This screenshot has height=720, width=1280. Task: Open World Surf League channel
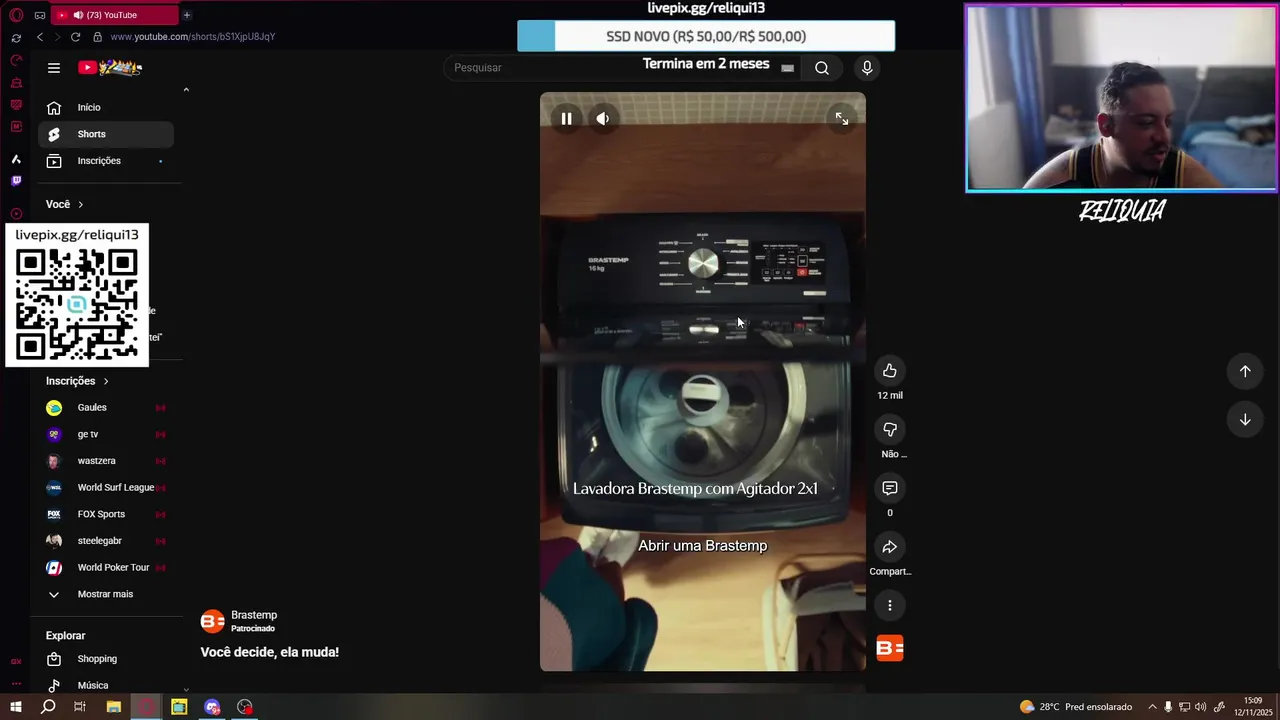[106, 488]
